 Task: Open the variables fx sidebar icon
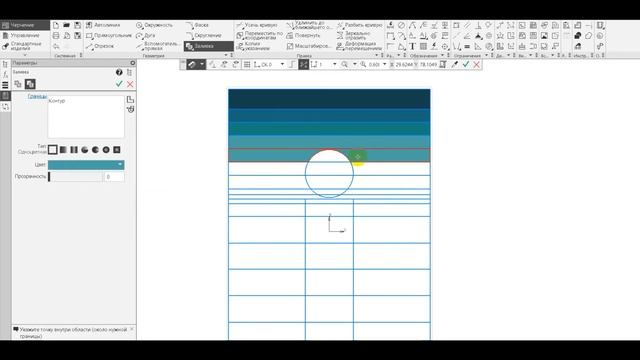5,74
